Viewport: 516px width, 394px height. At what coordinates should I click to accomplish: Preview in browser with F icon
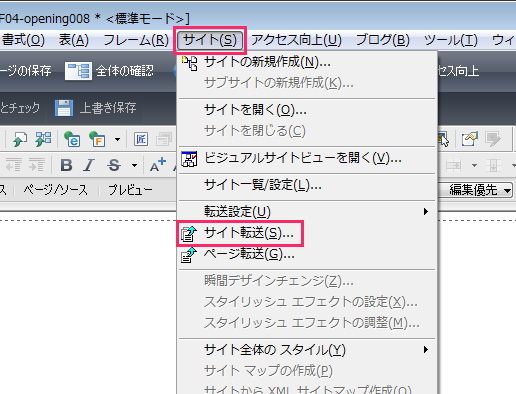click(97, 139)
